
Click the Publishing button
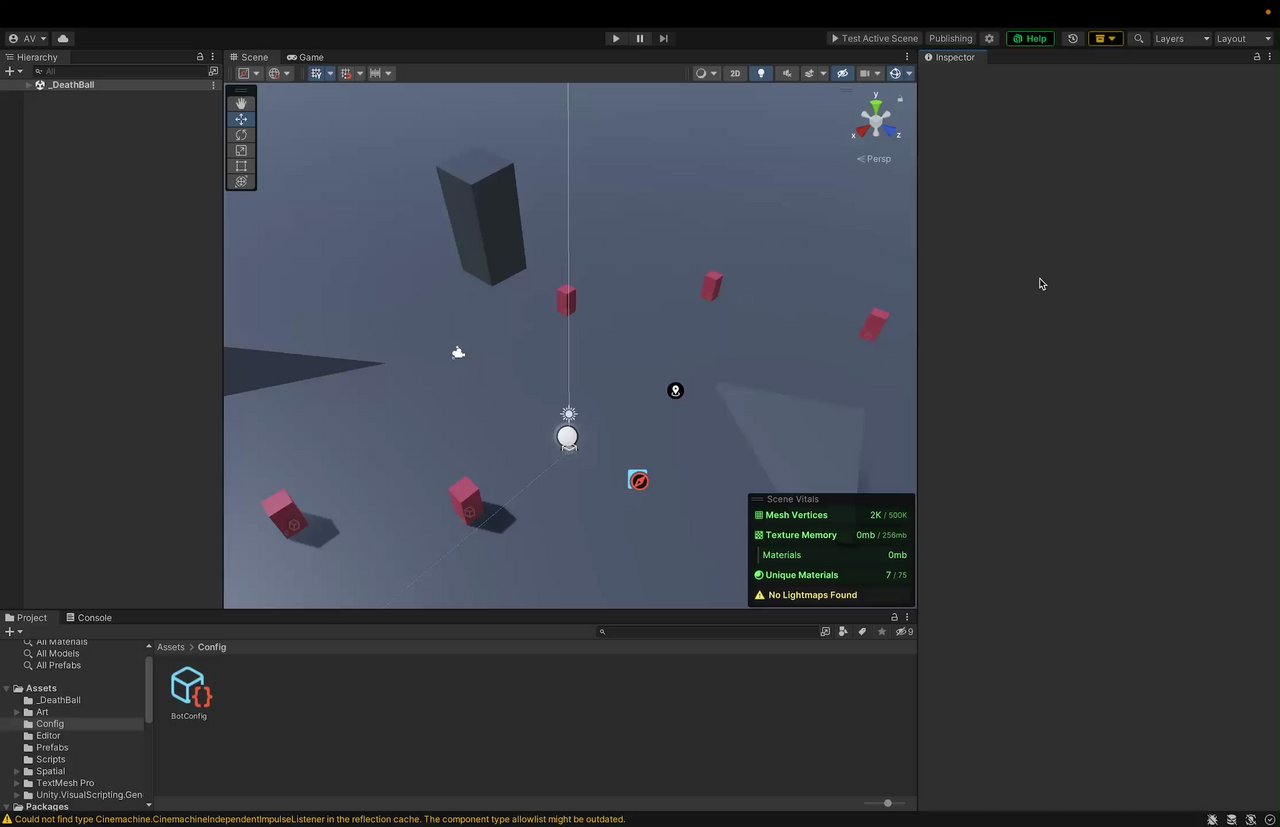[x=950, y=39]
